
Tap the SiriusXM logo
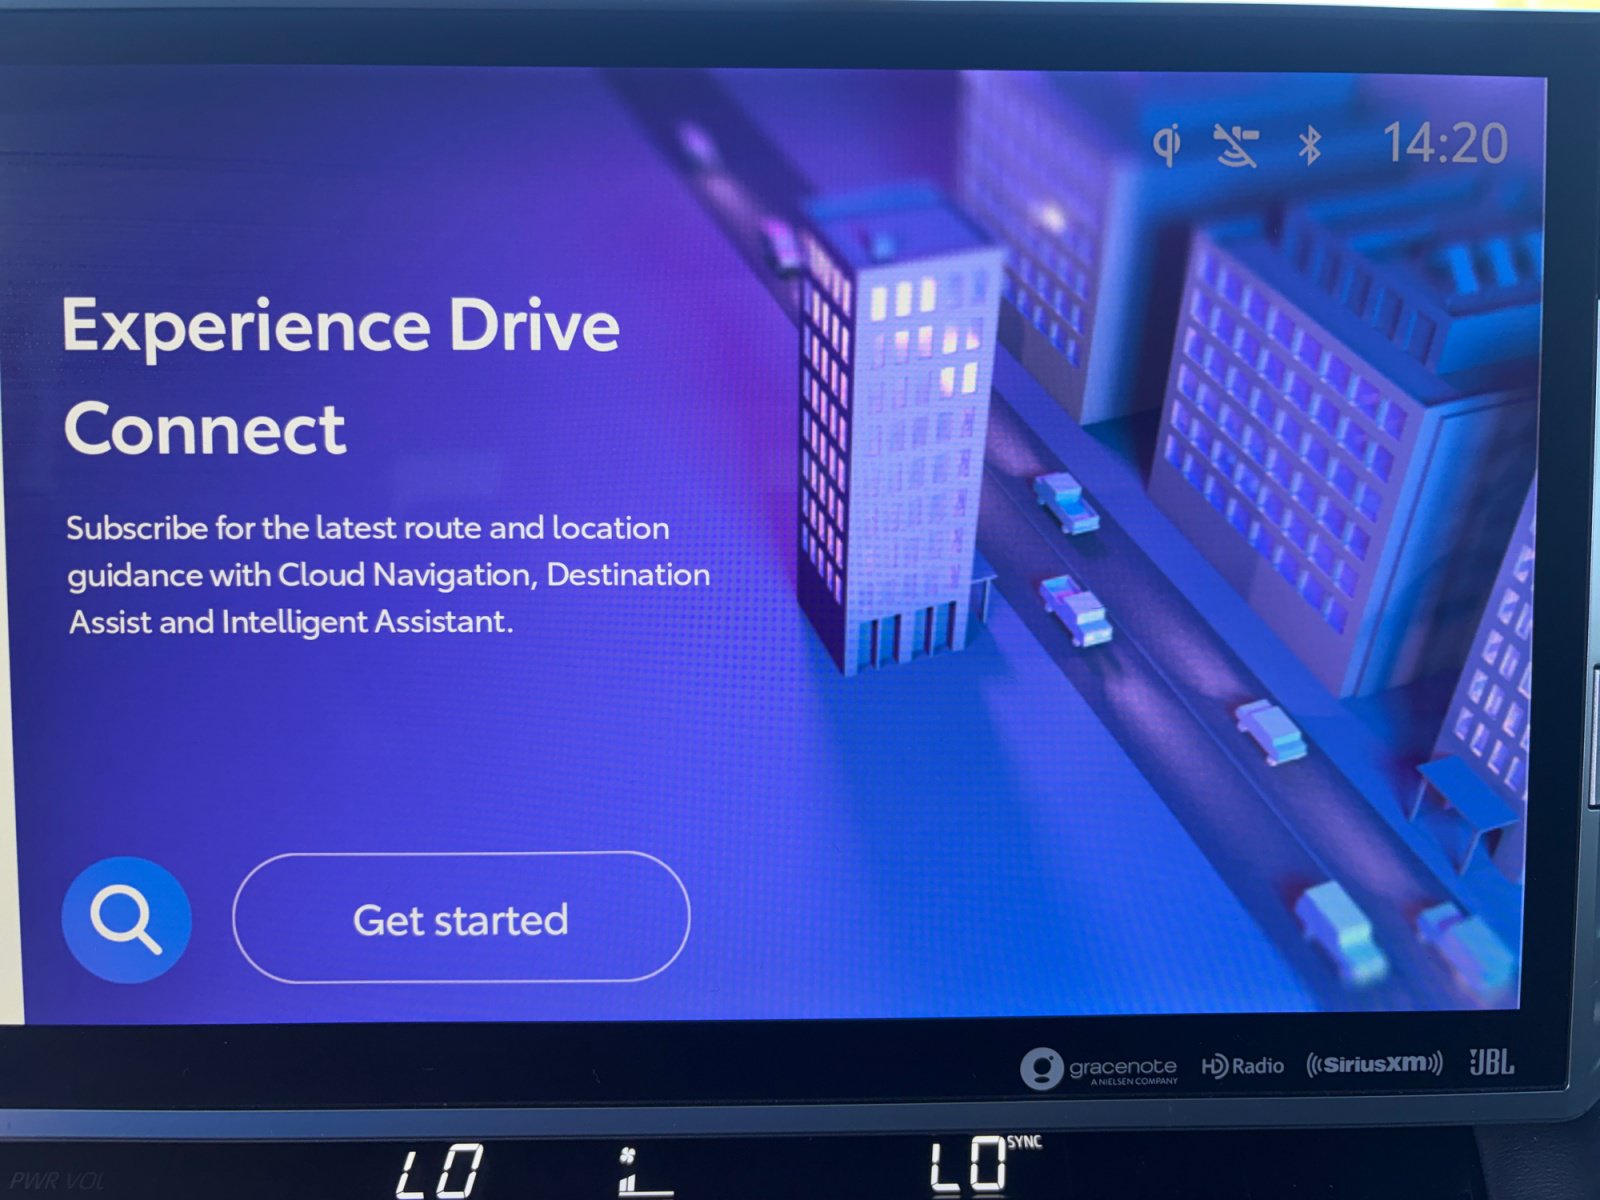[x=1375, y=1064]
